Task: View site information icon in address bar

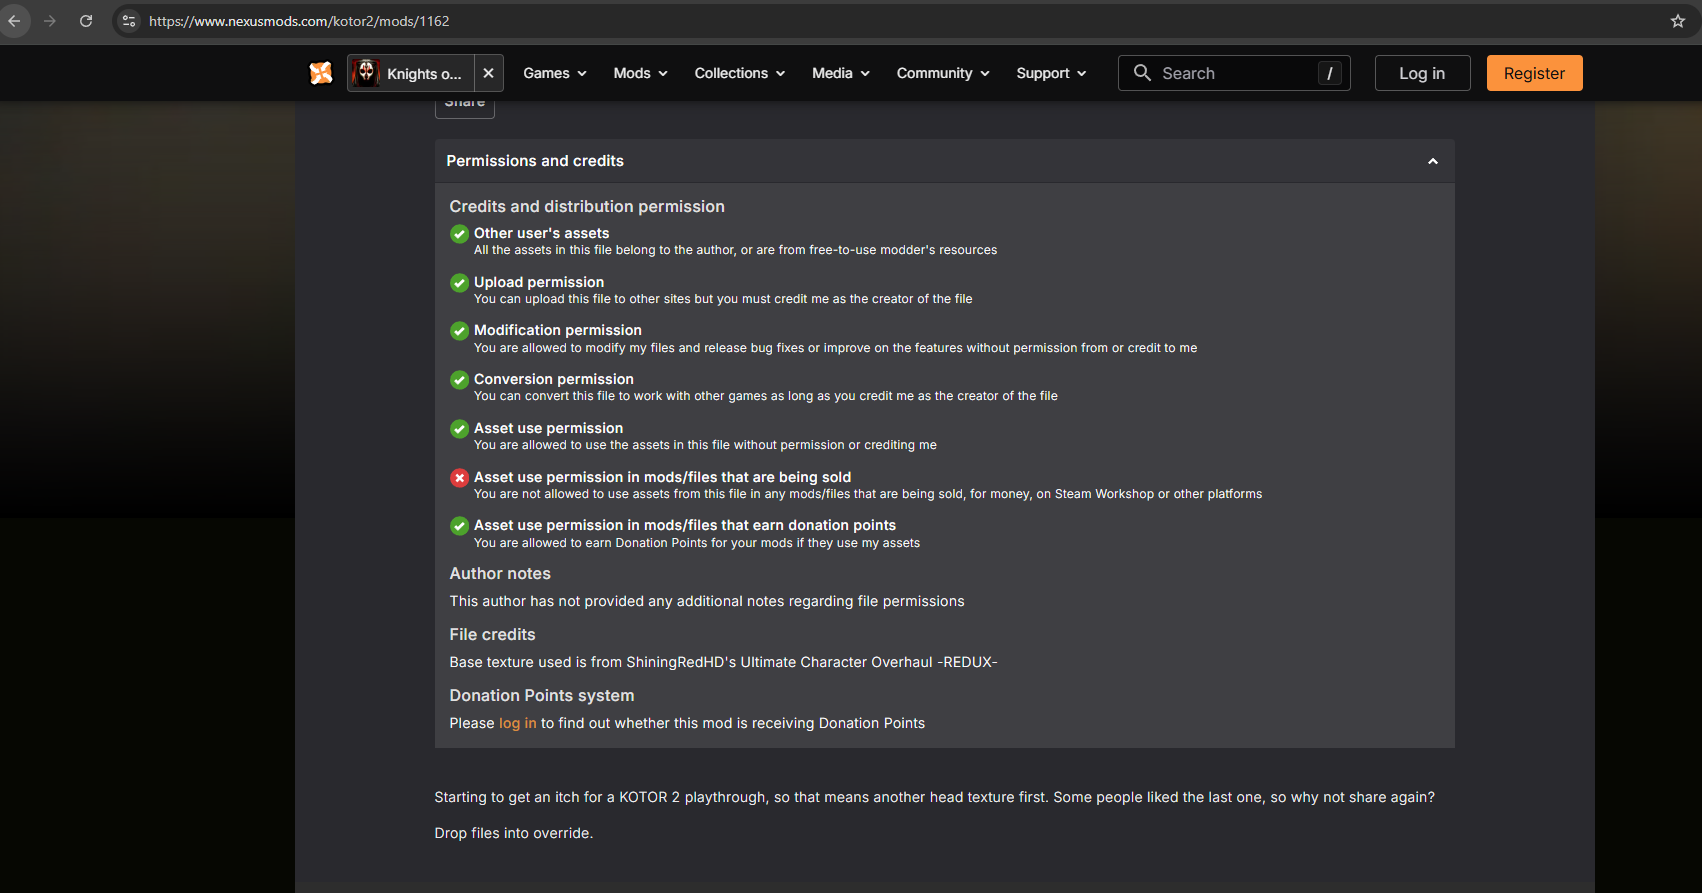Action: pos(129,21)
